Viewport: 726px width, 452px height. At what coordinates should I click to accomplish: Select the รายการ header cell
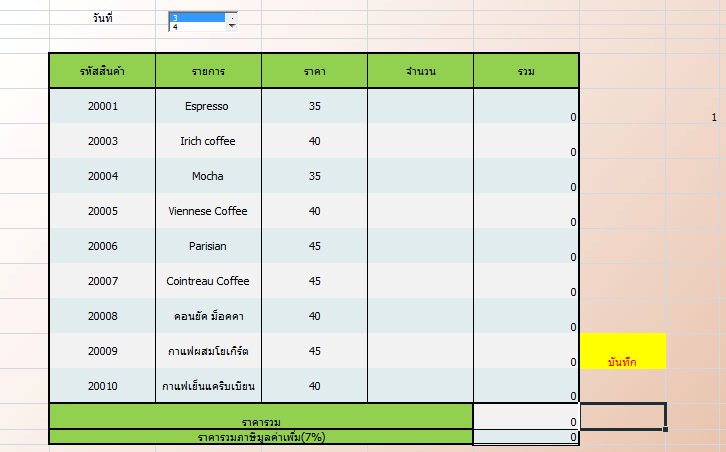click(208, 71)
